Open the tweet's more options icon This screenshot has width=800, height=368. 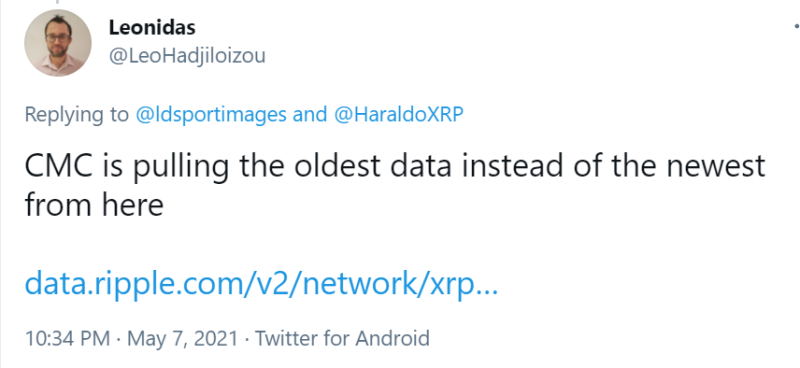point(796,26)
